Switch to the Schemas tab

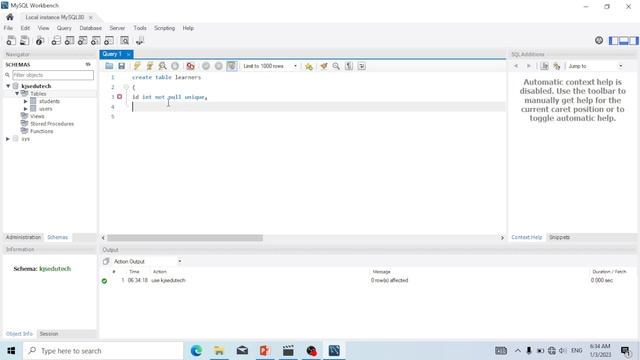(58, 237)
